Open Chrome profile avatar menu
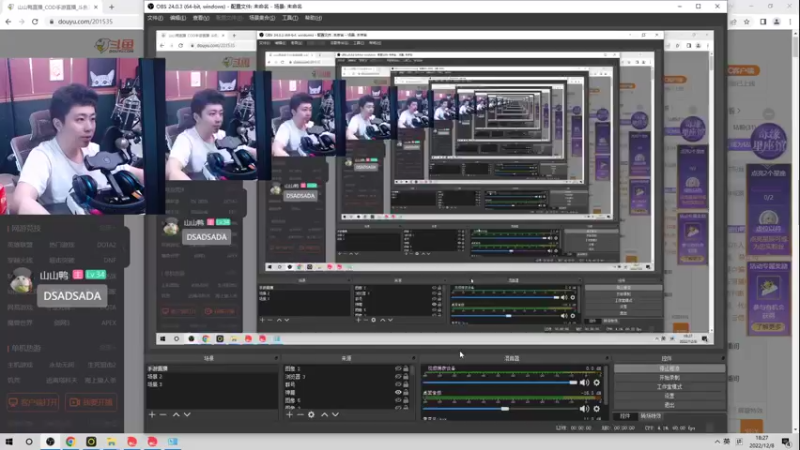The height and width of the screenshot is (450, 800). (x=777, y=21)
